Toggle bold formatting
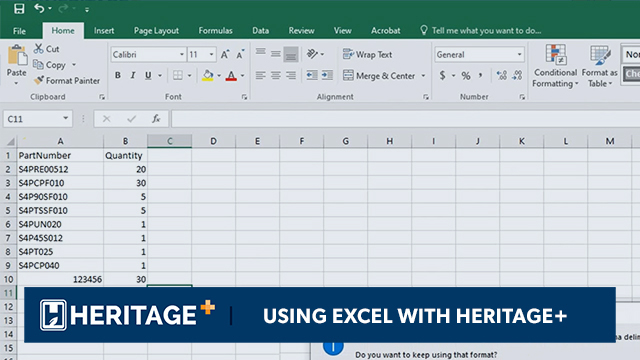The height and width of the screenshot is (360, 640). click(118, 76)
